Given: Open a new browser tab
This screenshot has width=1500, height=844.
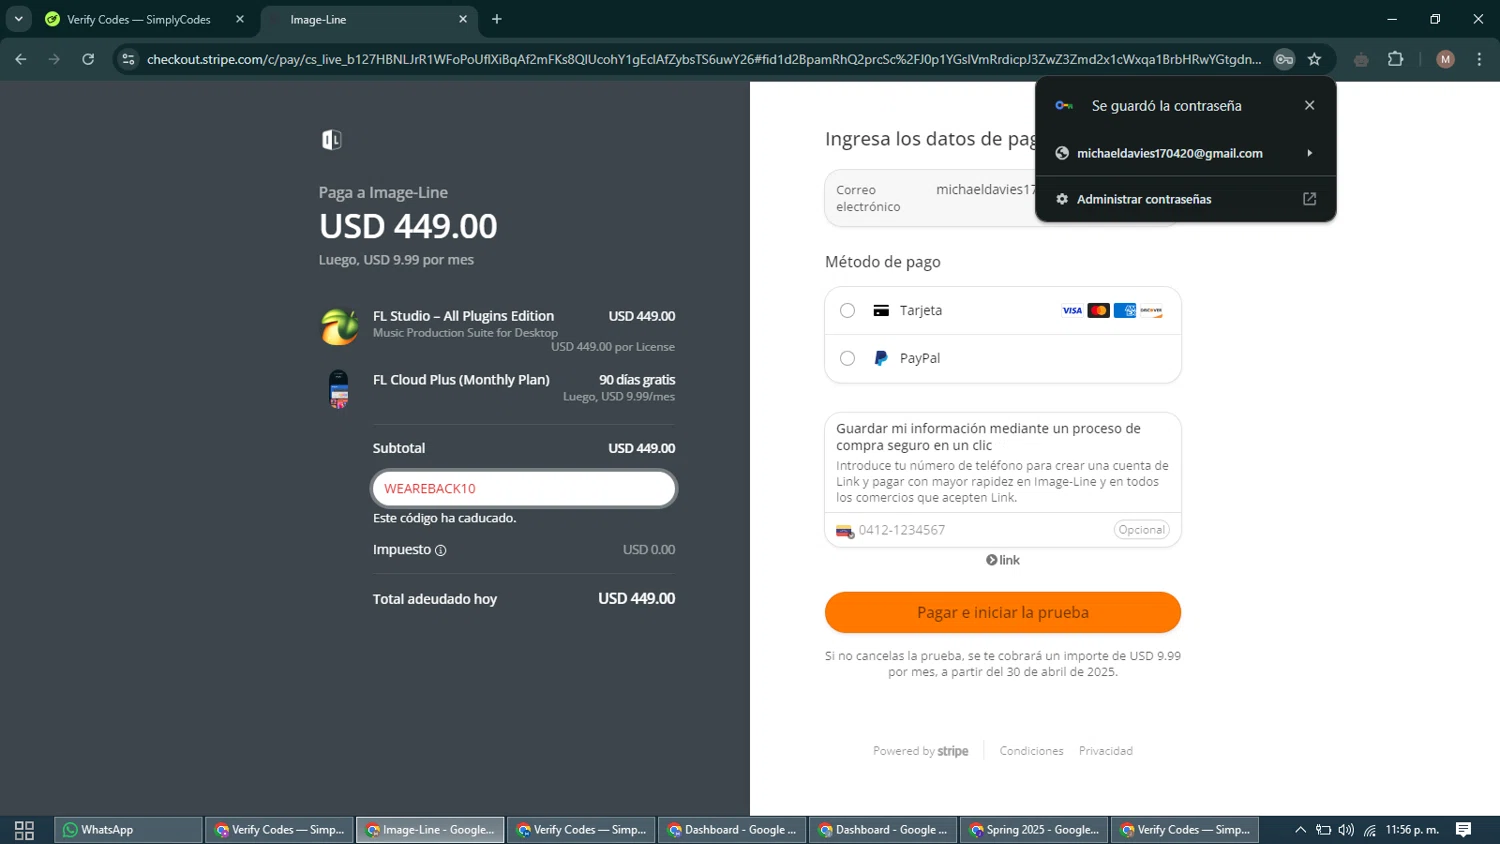Looking at the screenshot, I should (x=497, y=19).
